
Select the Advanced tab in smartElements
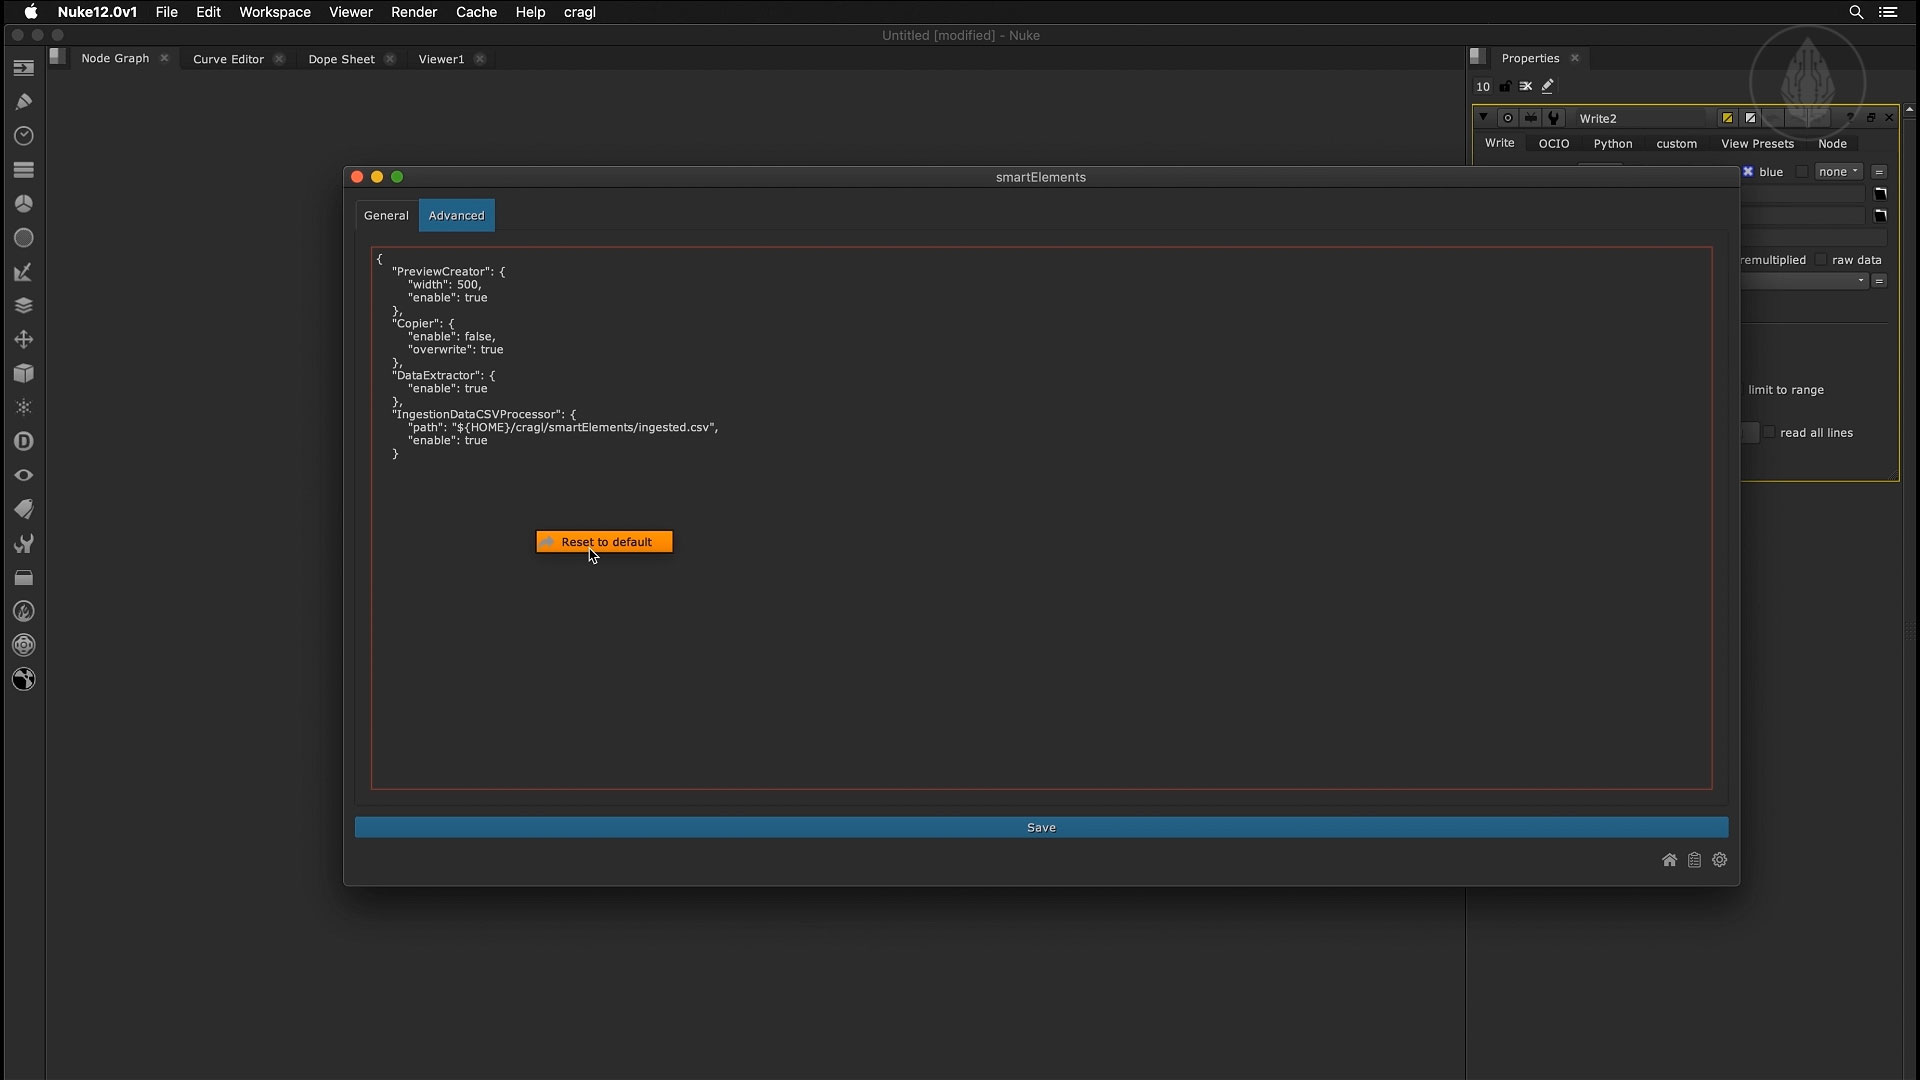click(x=457, y=216)
